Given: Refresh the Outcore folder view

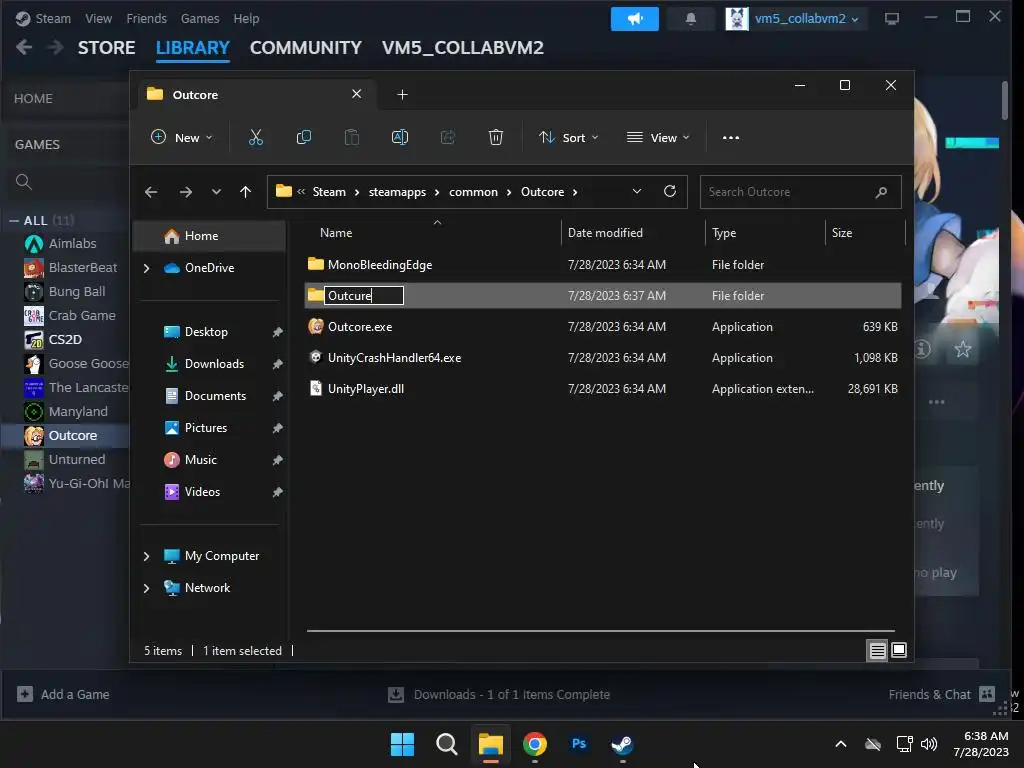Looking at the screenshot, I should coord(669,191).
